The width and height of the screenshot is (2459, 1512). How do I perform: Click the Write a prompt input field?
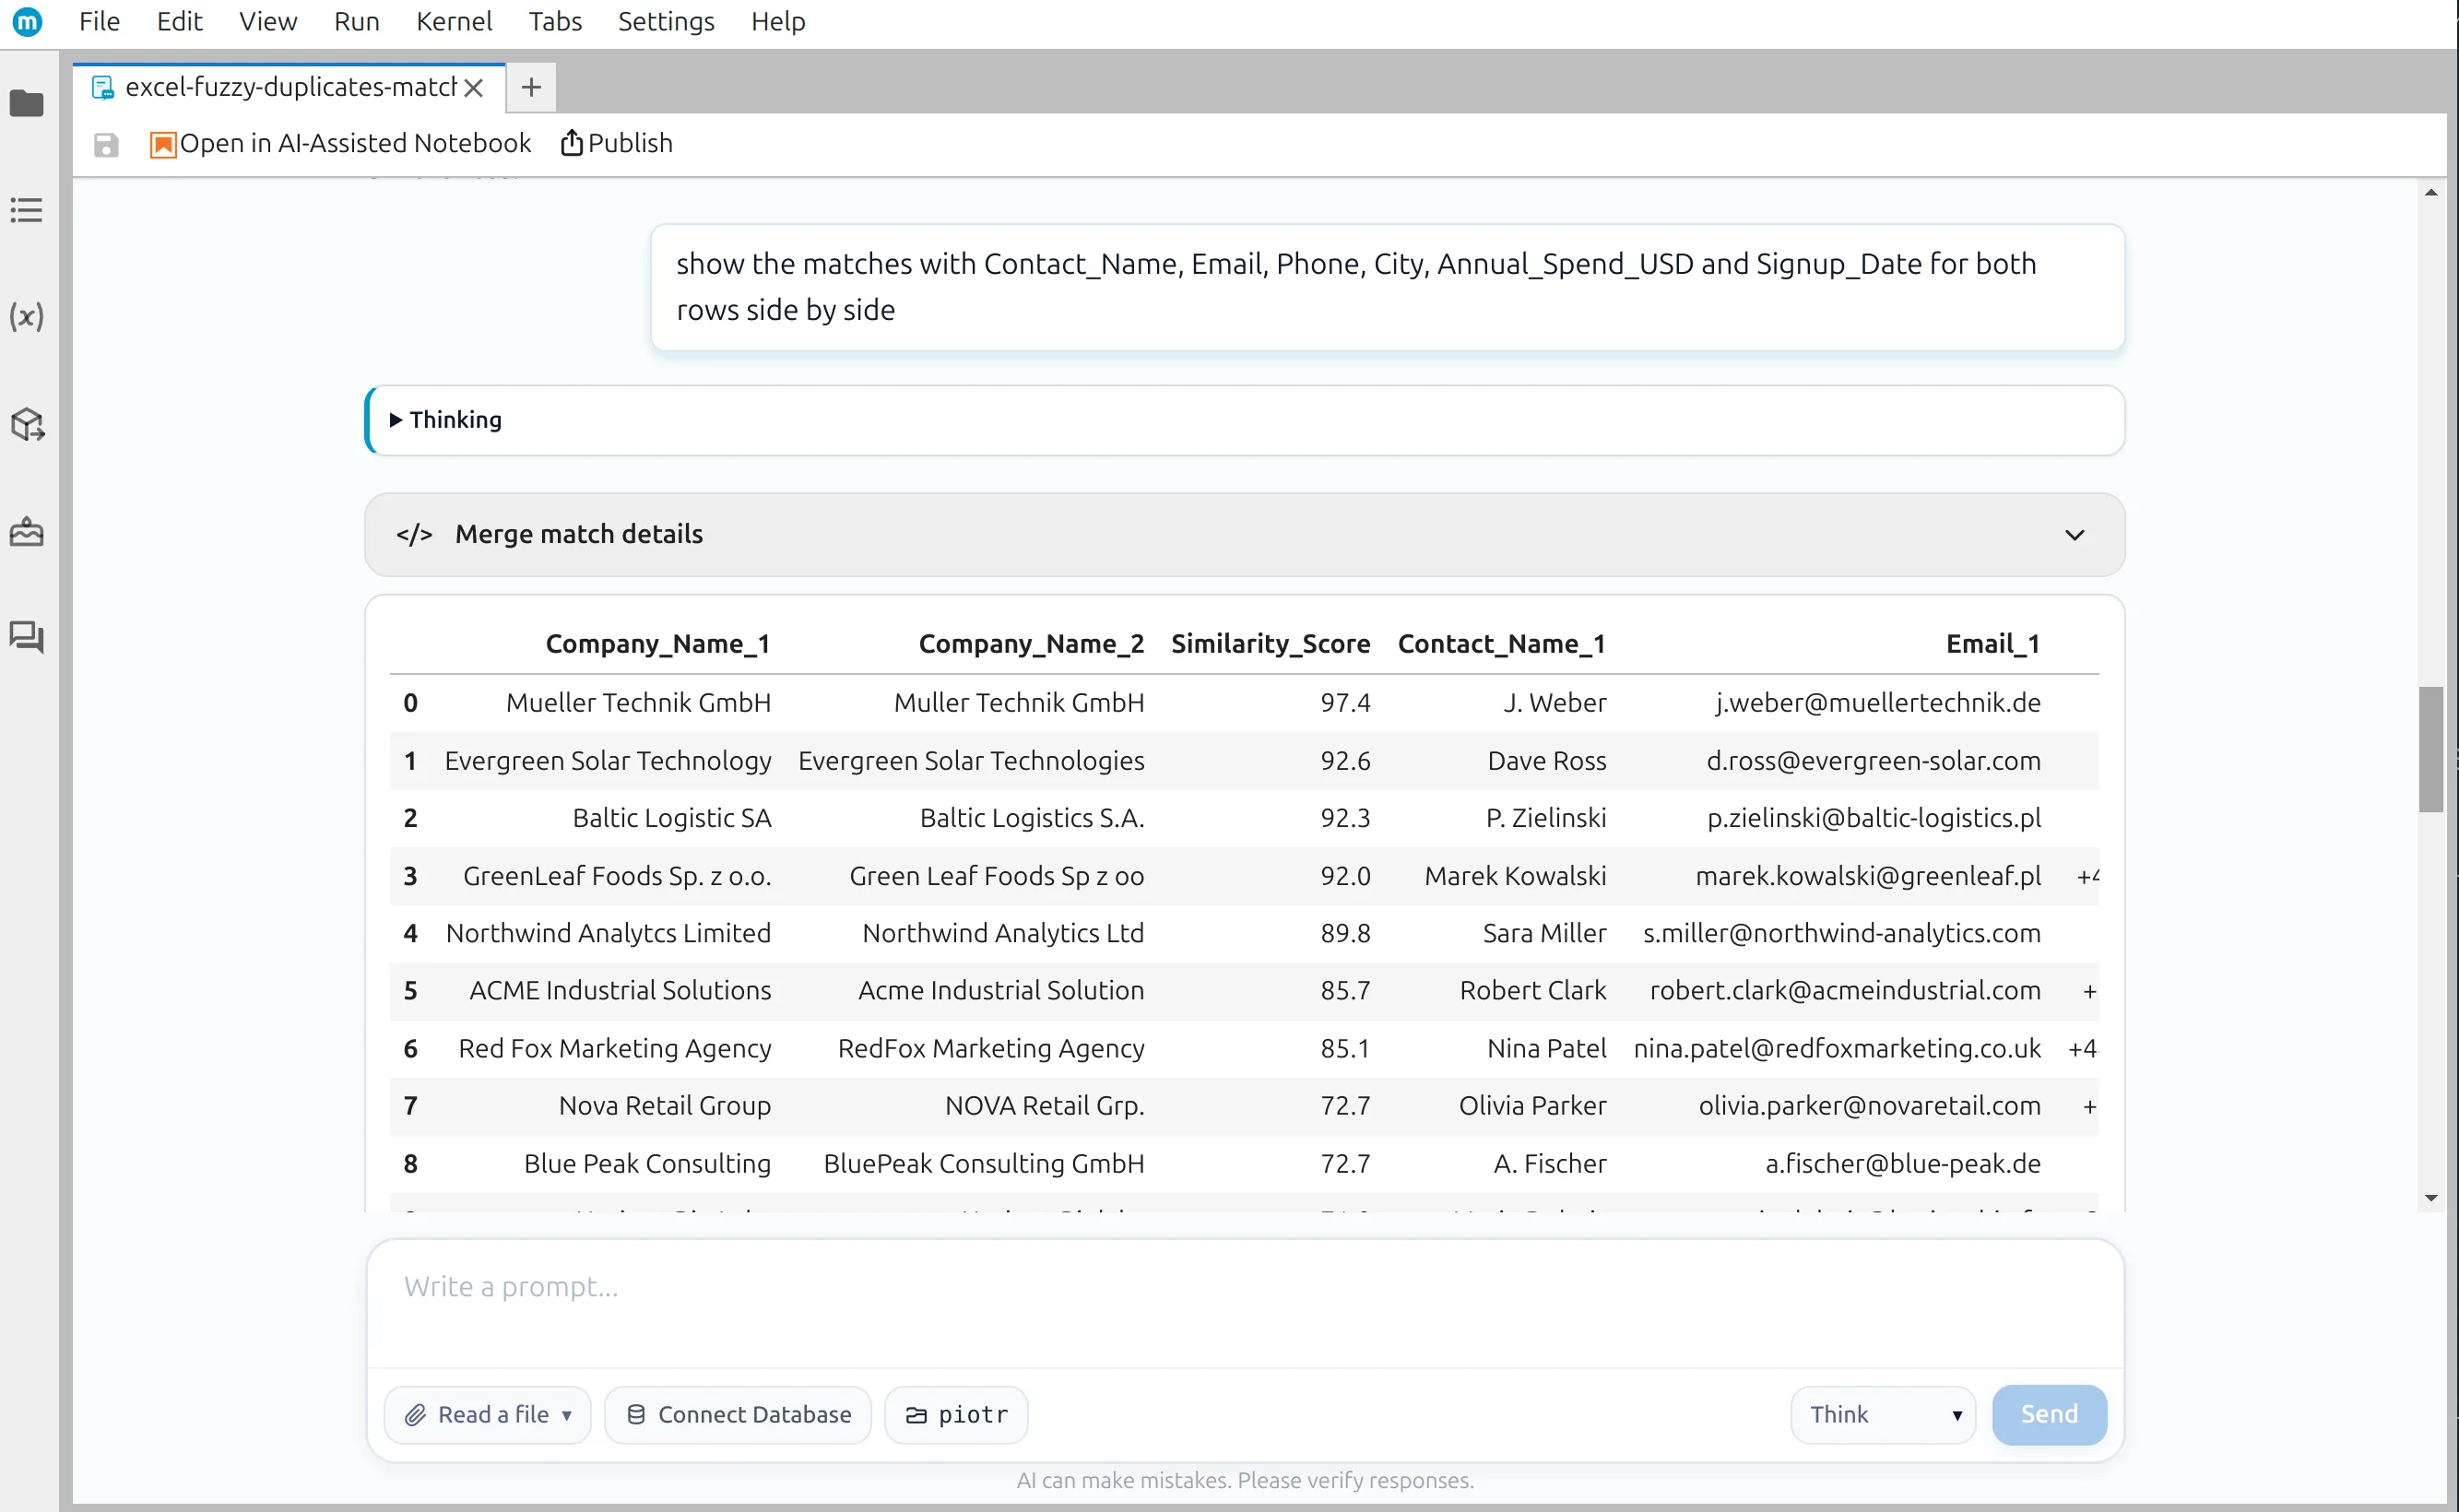click(x=1244, y=1303)
